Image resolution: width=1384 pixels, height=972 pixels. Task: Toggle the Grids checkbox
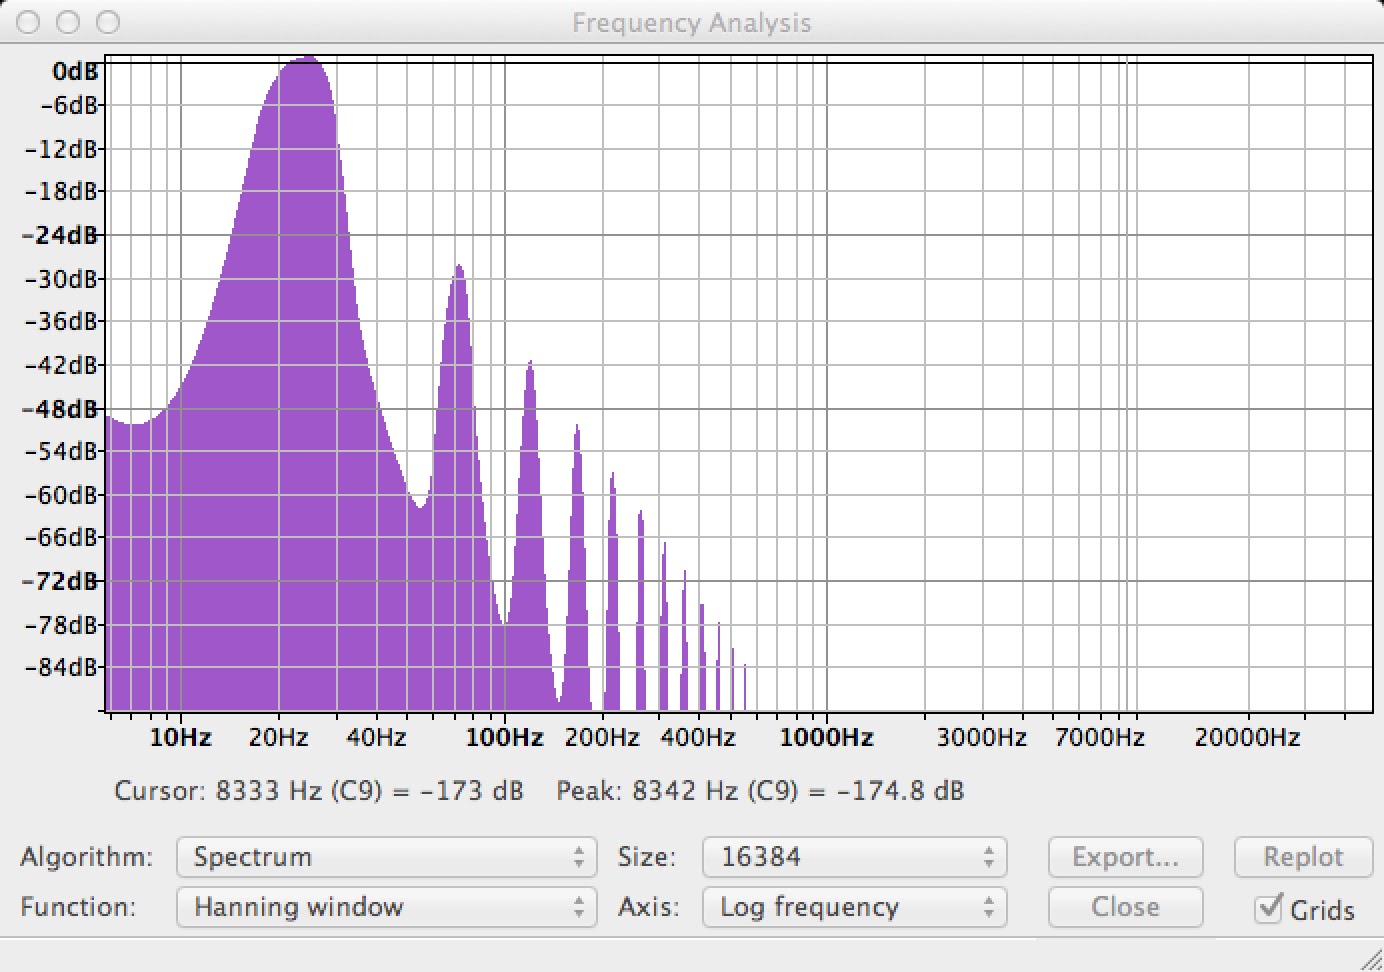[x=1269, y=908]
